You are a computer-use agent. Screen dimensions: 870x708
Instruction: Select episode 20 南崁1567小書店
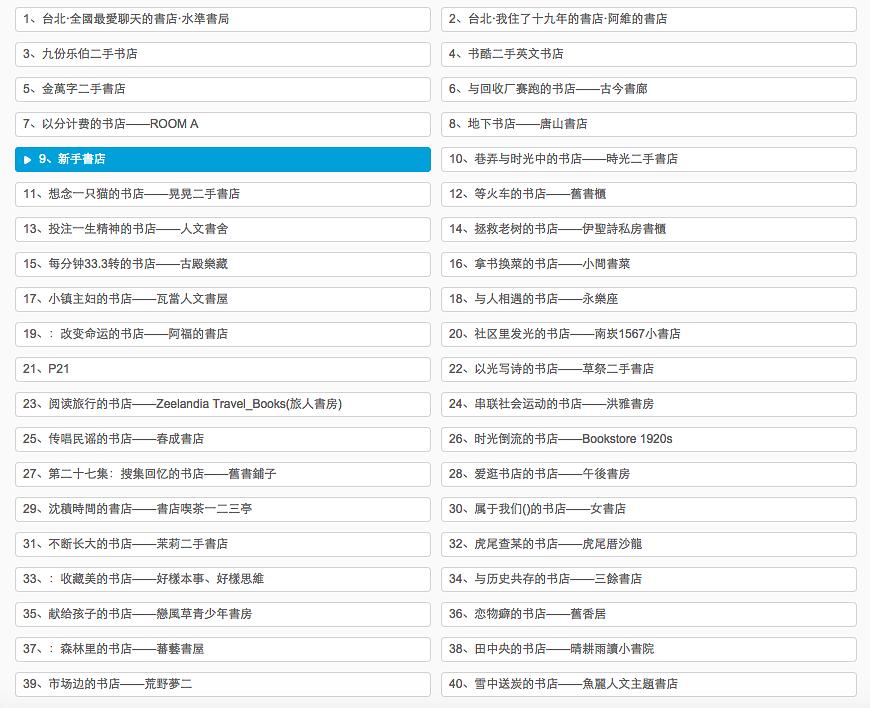tap(649, 334)
